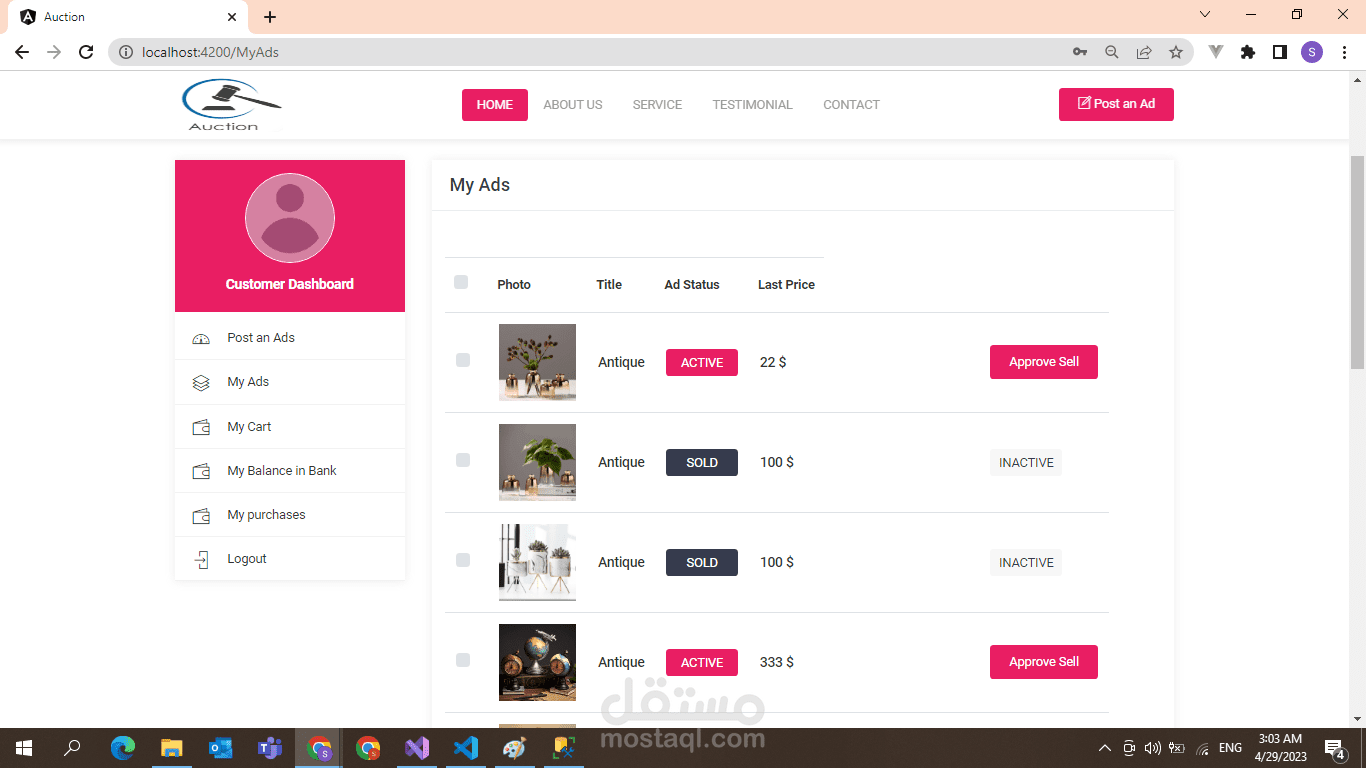Image resolution: width=1366 pixels, height=768 pixels.
Task: Click Logout in sidebar
Action: 290,559
